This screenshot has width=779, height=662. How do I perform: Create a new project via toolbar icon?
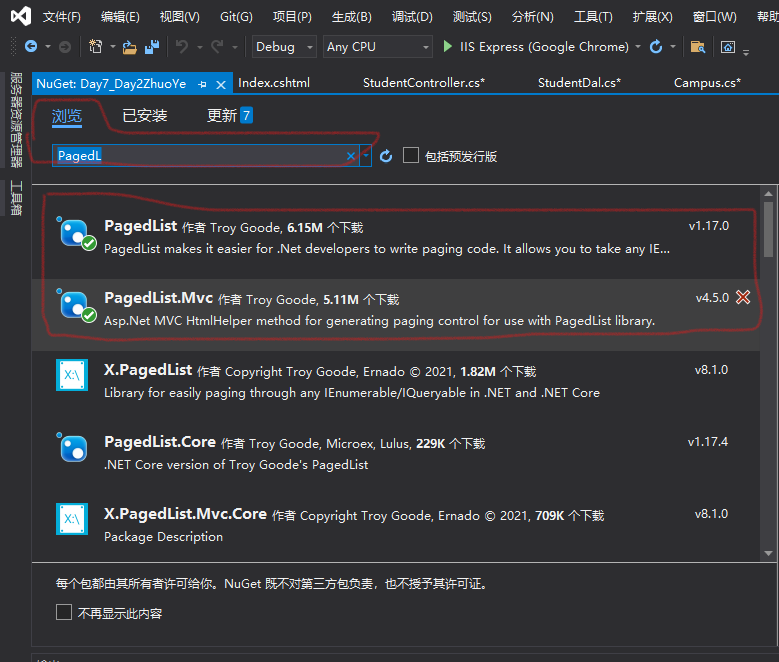click(95, 47)
